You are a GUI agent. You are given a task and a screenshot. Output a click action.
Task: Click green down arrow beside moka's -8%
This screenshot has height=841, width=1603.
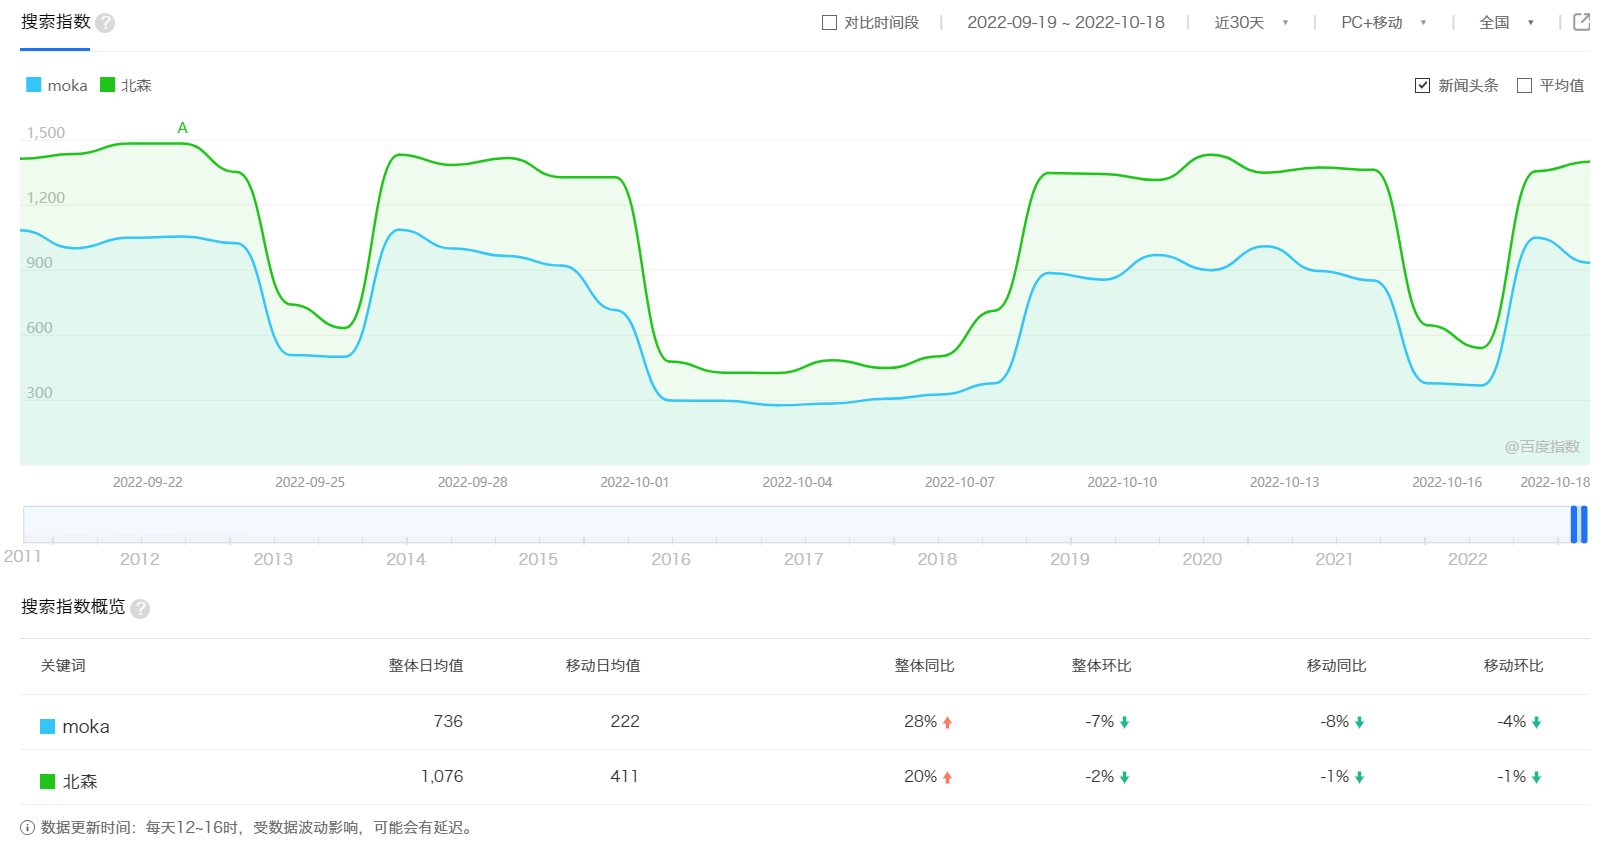click(x=1359, y=723)
